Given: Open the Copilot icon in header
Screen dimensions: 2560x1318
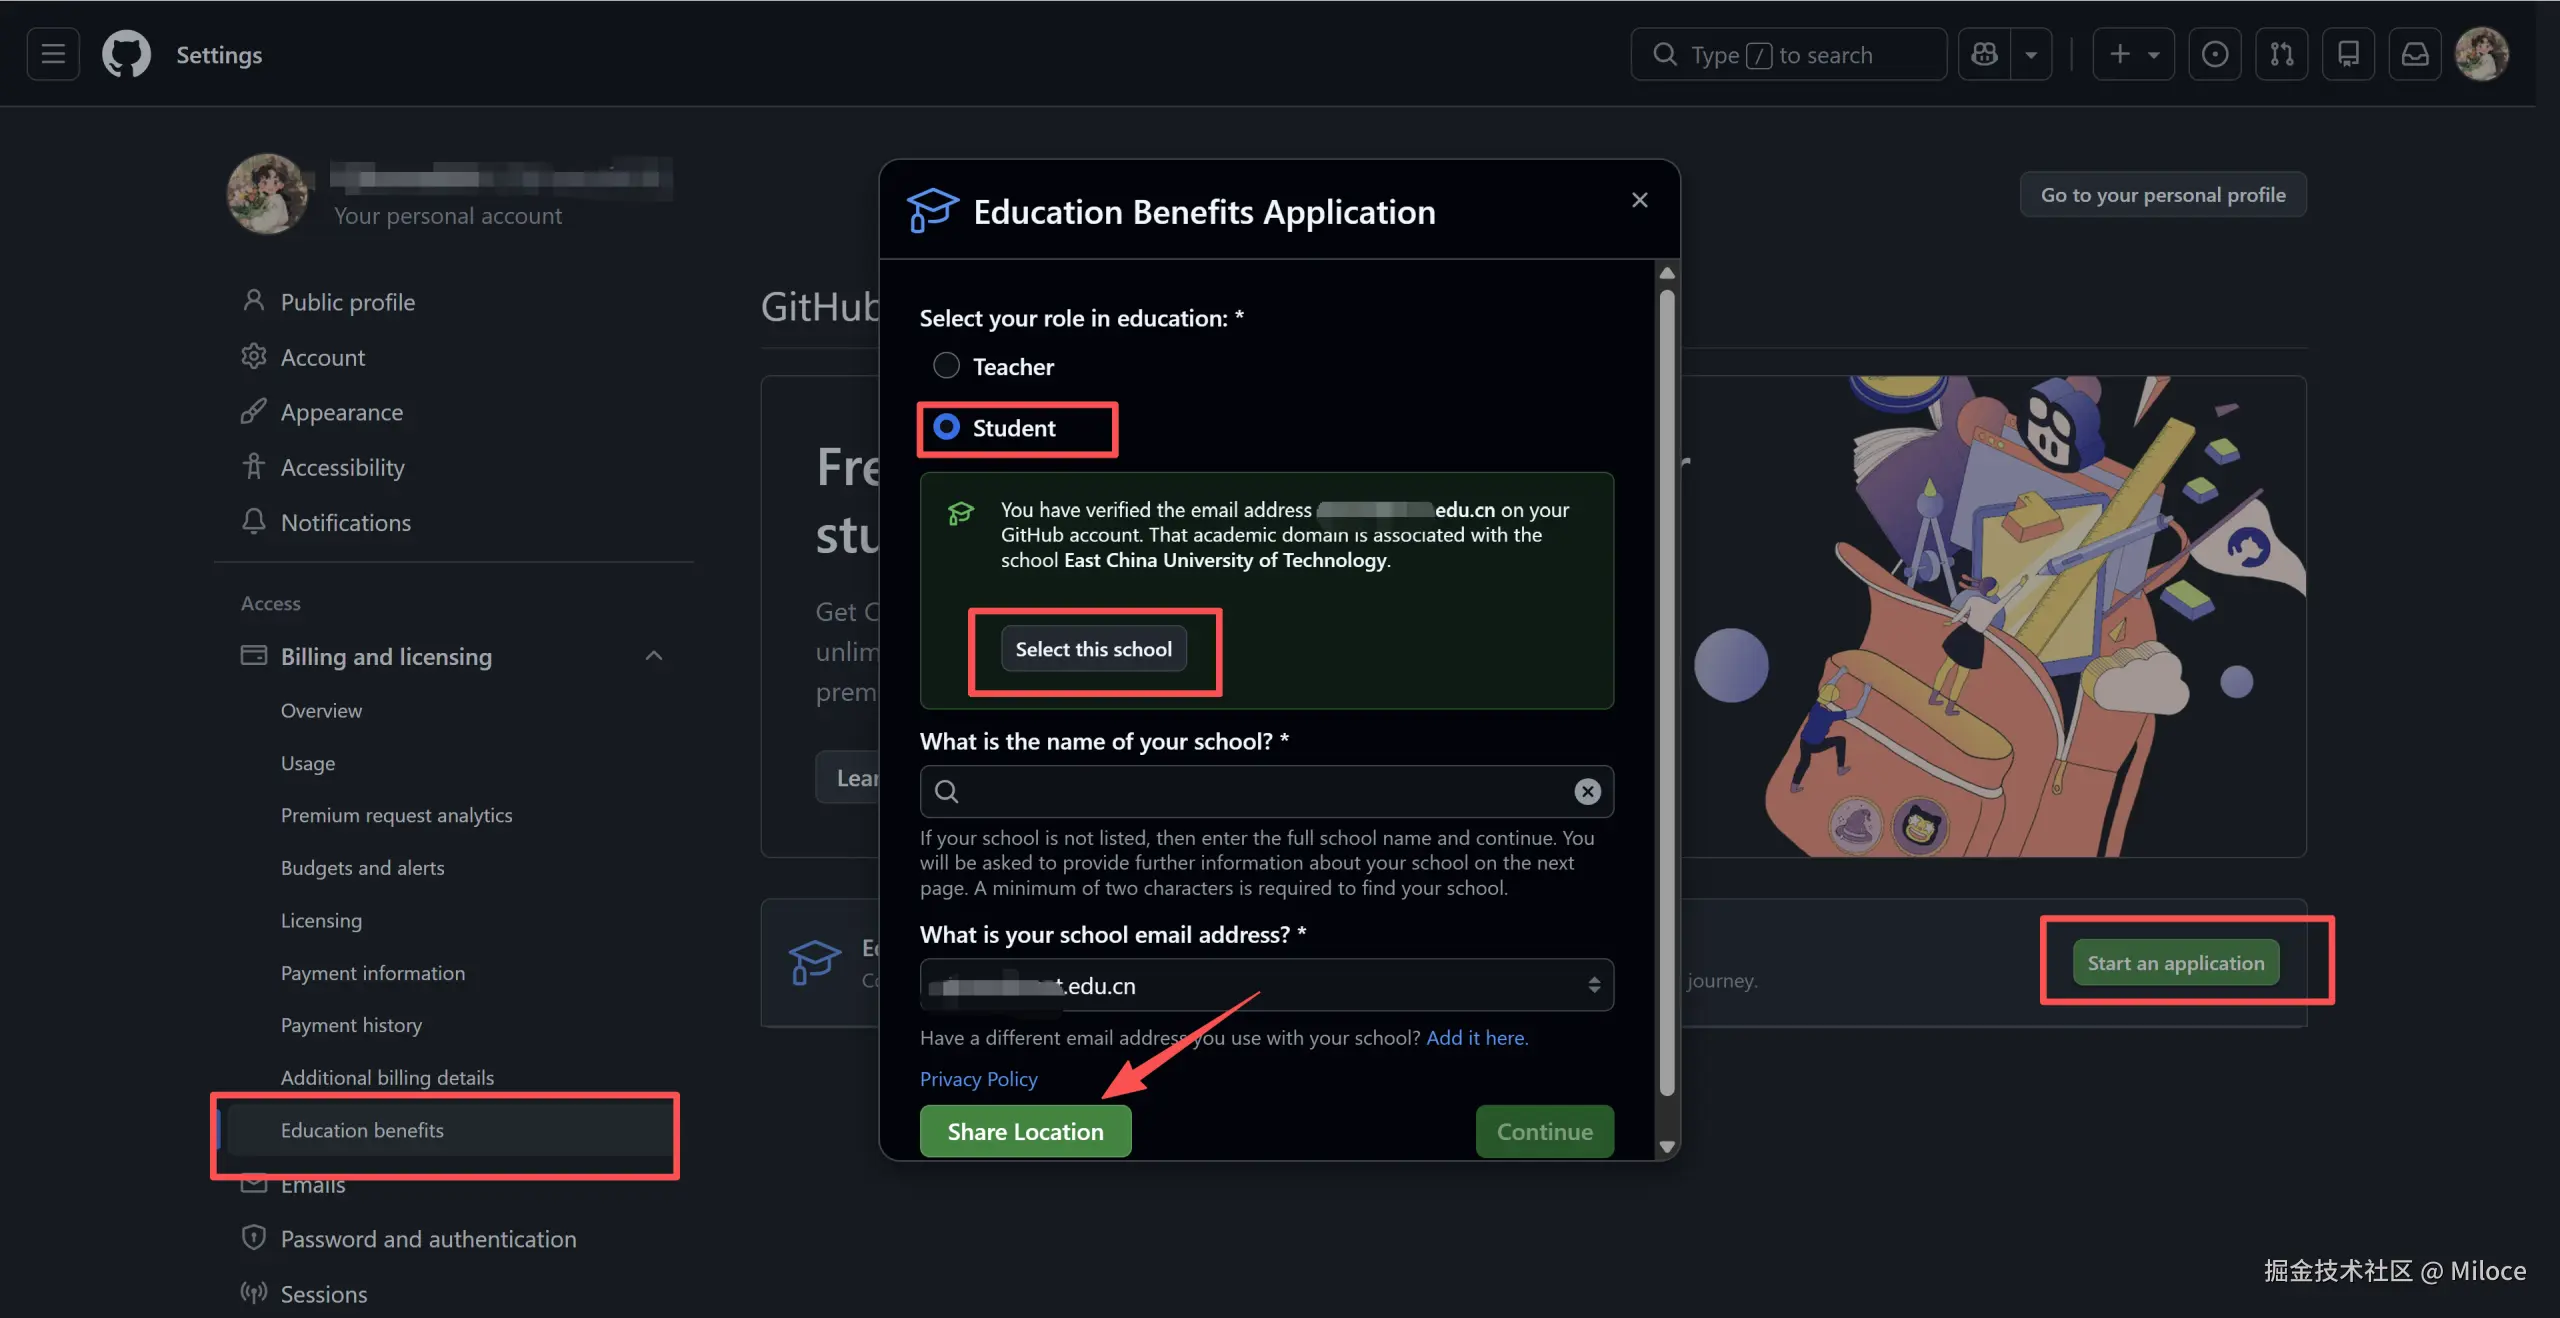Looking at the screenshot, I should click(x=1984, y=54).
